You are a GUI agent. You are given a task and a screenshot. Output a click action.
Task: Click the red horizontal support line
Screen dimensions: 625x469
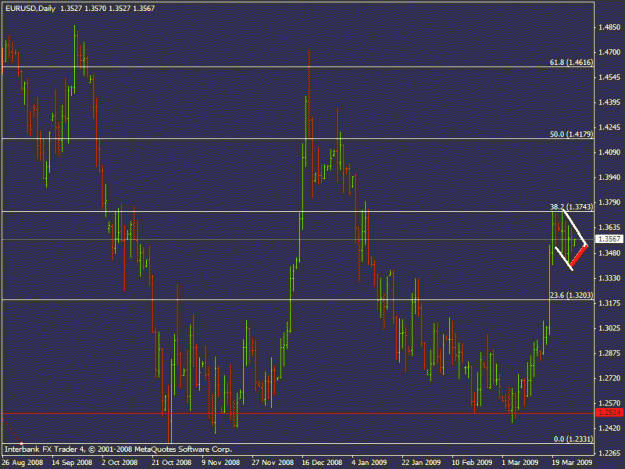click(297, 414)
